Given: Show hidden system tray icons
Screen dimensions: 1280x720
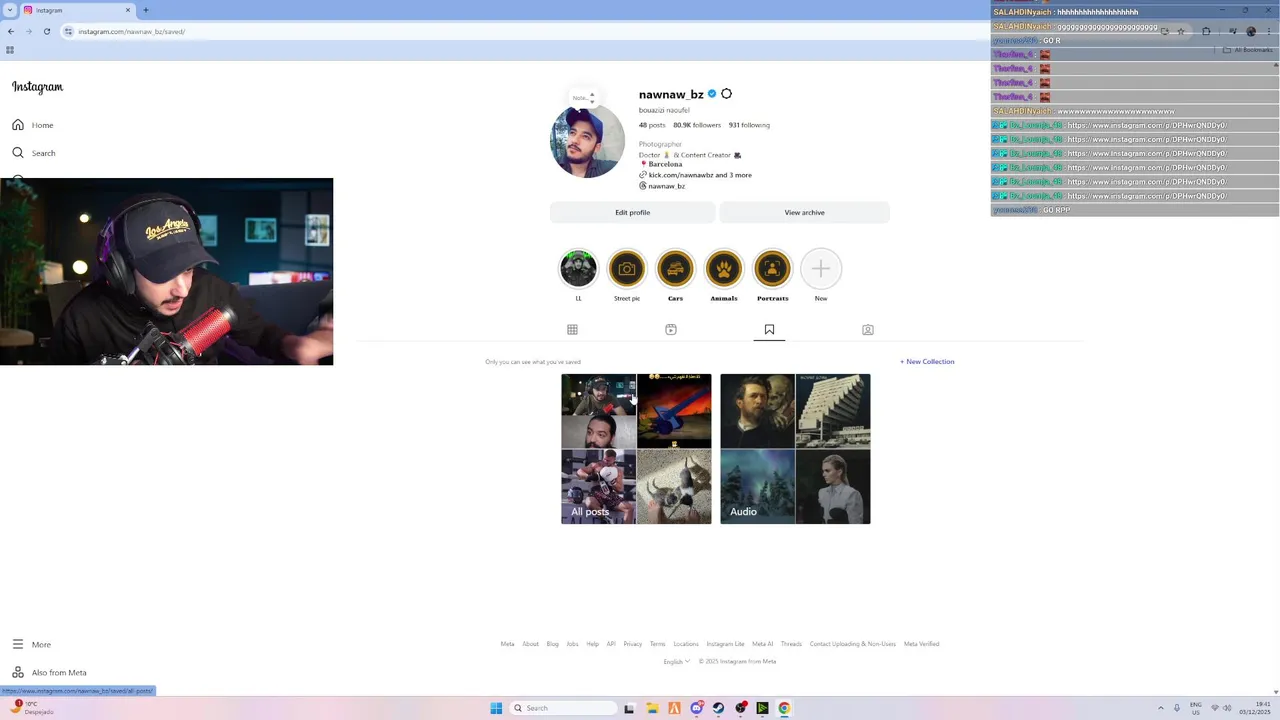Looking at the screenshot, I should click(1161, 708).
